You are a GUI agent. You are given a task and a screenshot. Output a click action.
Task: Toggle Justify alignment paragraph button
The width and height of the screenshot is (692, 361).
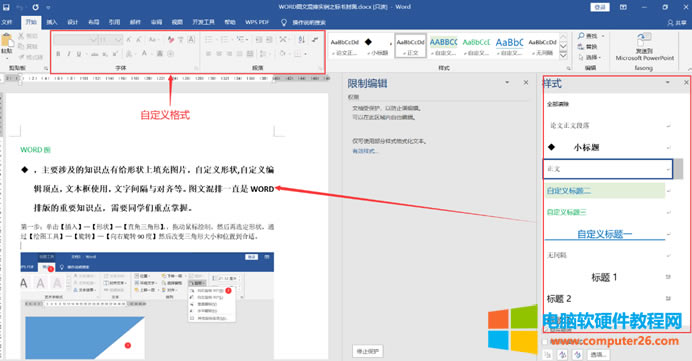240,54
